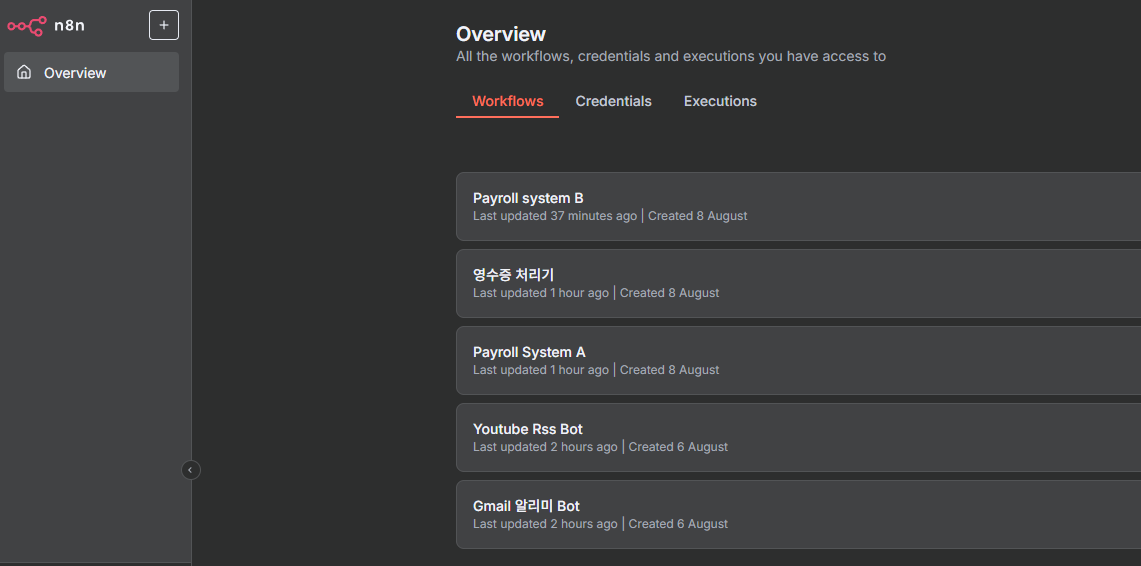1141x566 pixels.
Task: Open the Gmail 알리미 Bot workflow
Action: 526,506
